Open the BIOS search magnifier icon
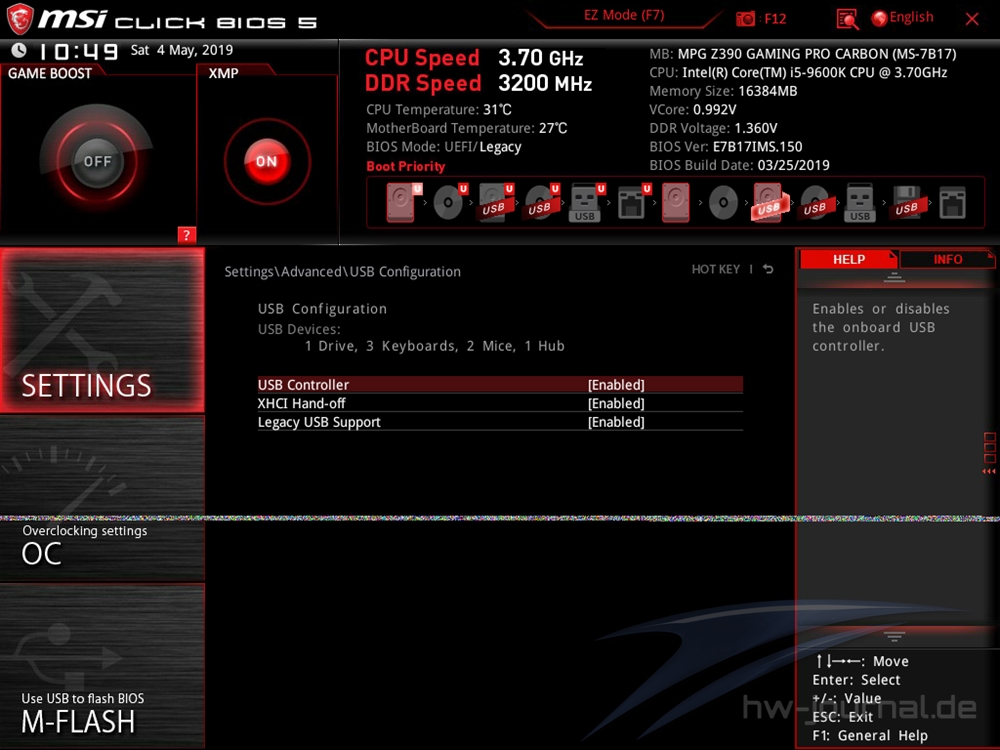Image resolution: width=1000 pixels, height=750 pixels. coord(847,19)
